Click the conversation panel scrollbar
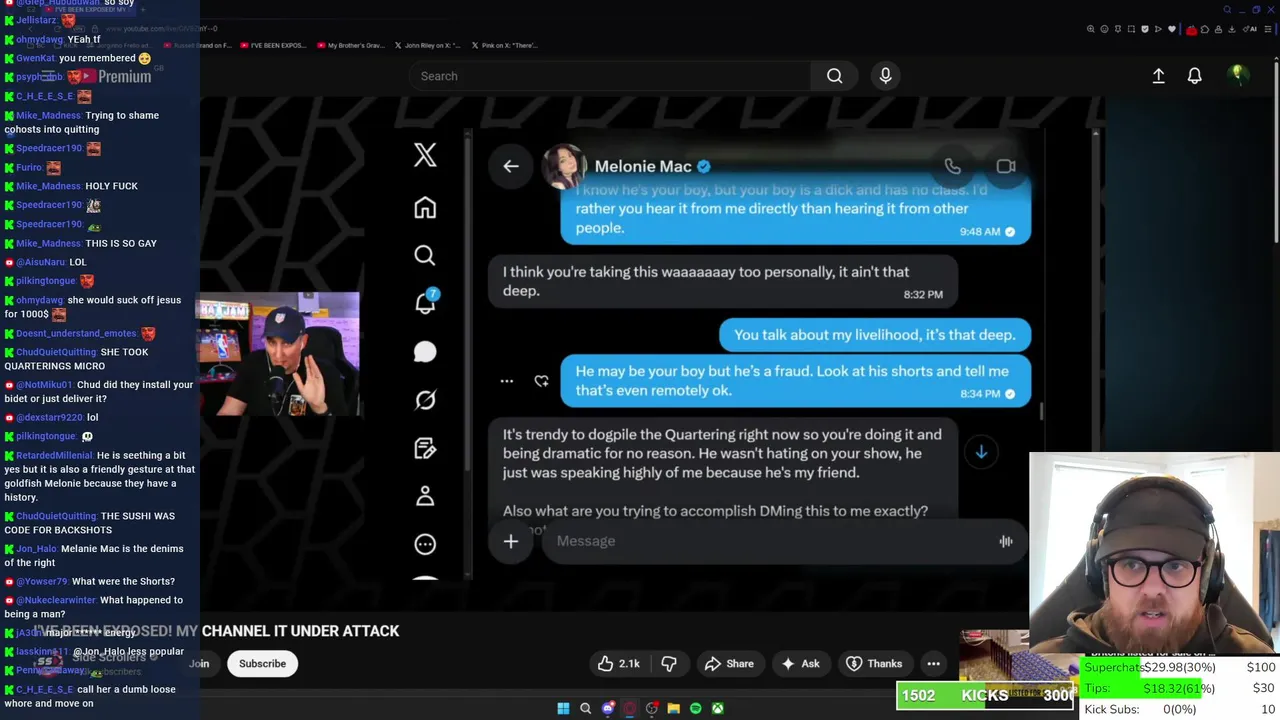1280x720 pixels. [1042, 411]
